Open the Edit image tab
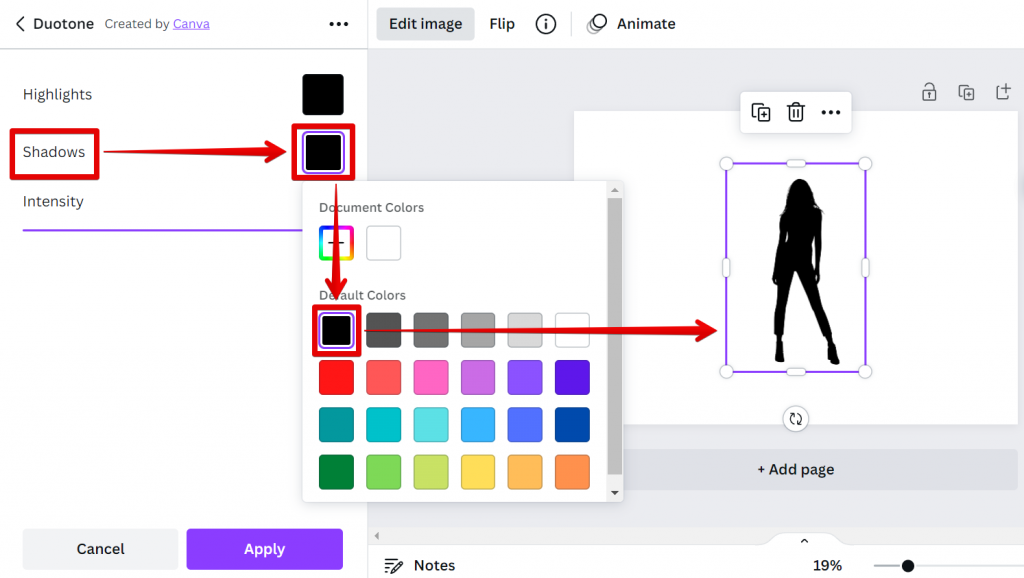Viewport: 1024px width, 578px height. (x=425, y=24)
